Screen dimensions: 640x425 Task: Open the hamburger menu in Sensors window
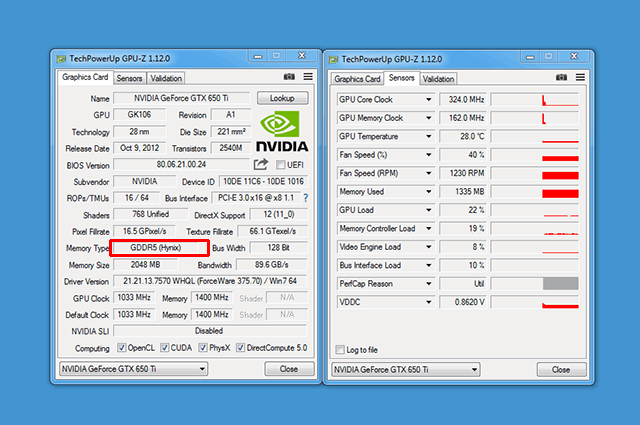point(580,78)
